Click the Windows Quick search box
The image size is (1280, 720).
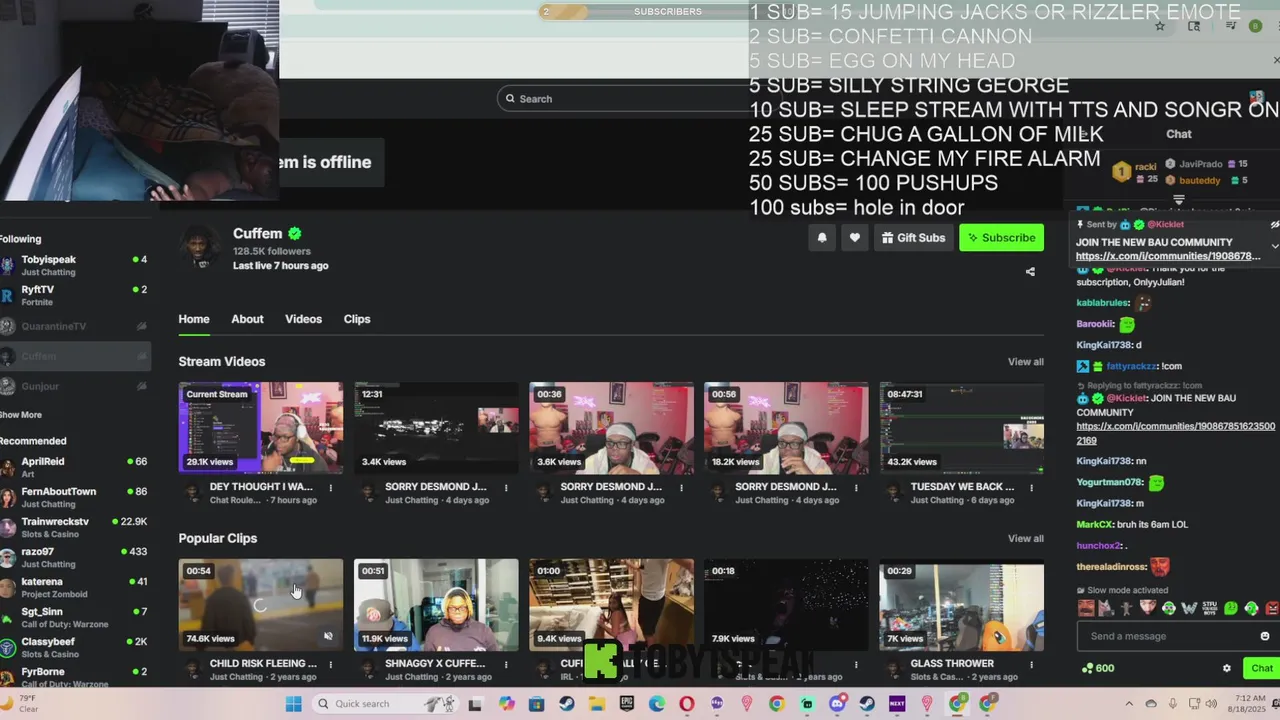[x=384, y=704]
